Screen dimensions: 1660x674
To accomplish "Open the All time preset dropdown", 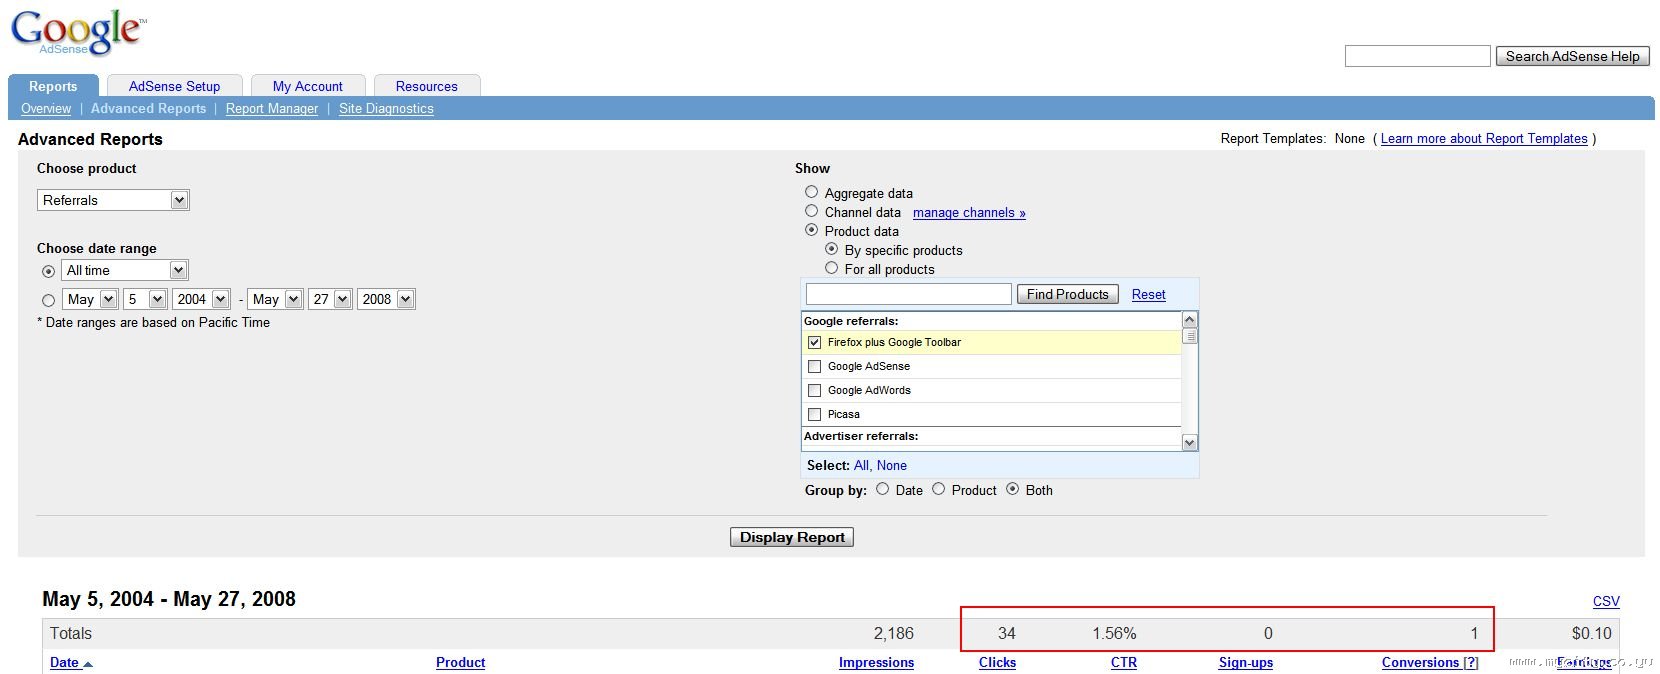I will [125, 270].
